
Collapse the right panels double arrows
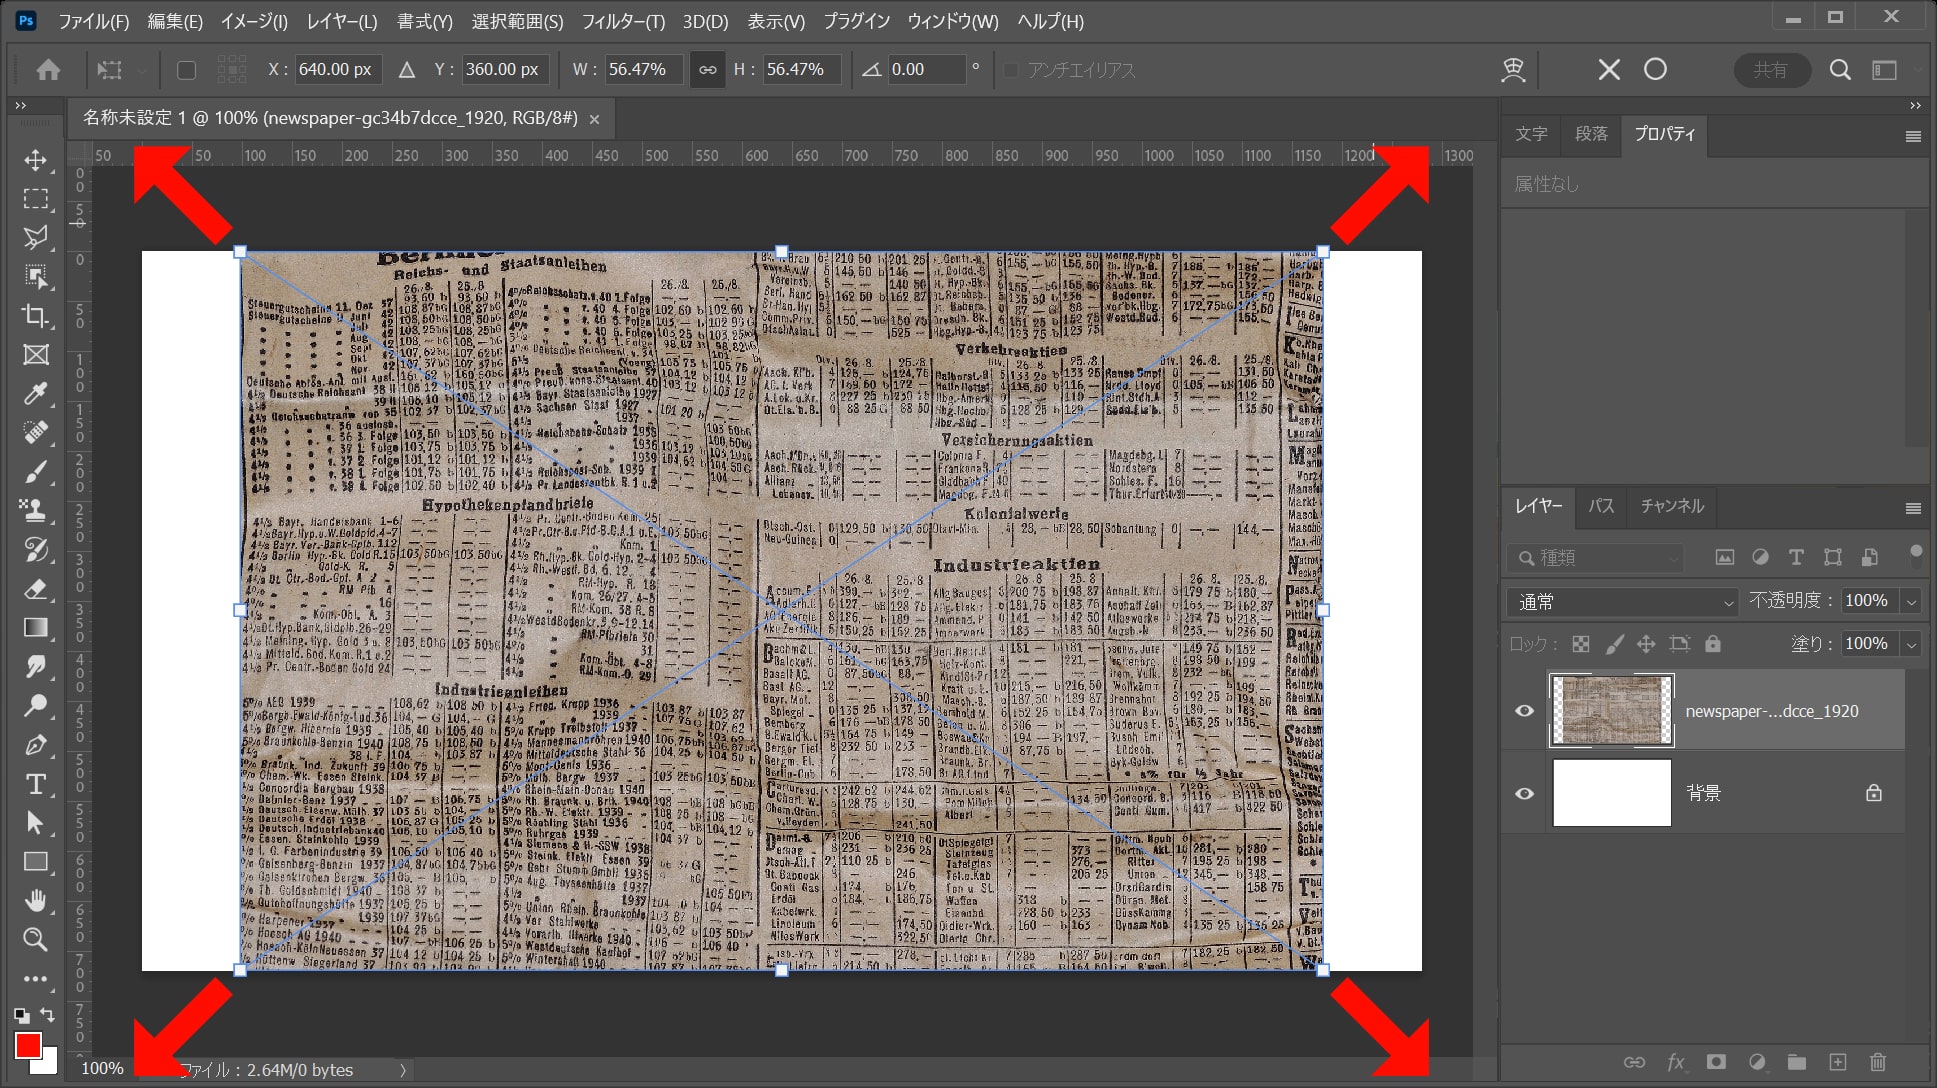coord(1914,105)
